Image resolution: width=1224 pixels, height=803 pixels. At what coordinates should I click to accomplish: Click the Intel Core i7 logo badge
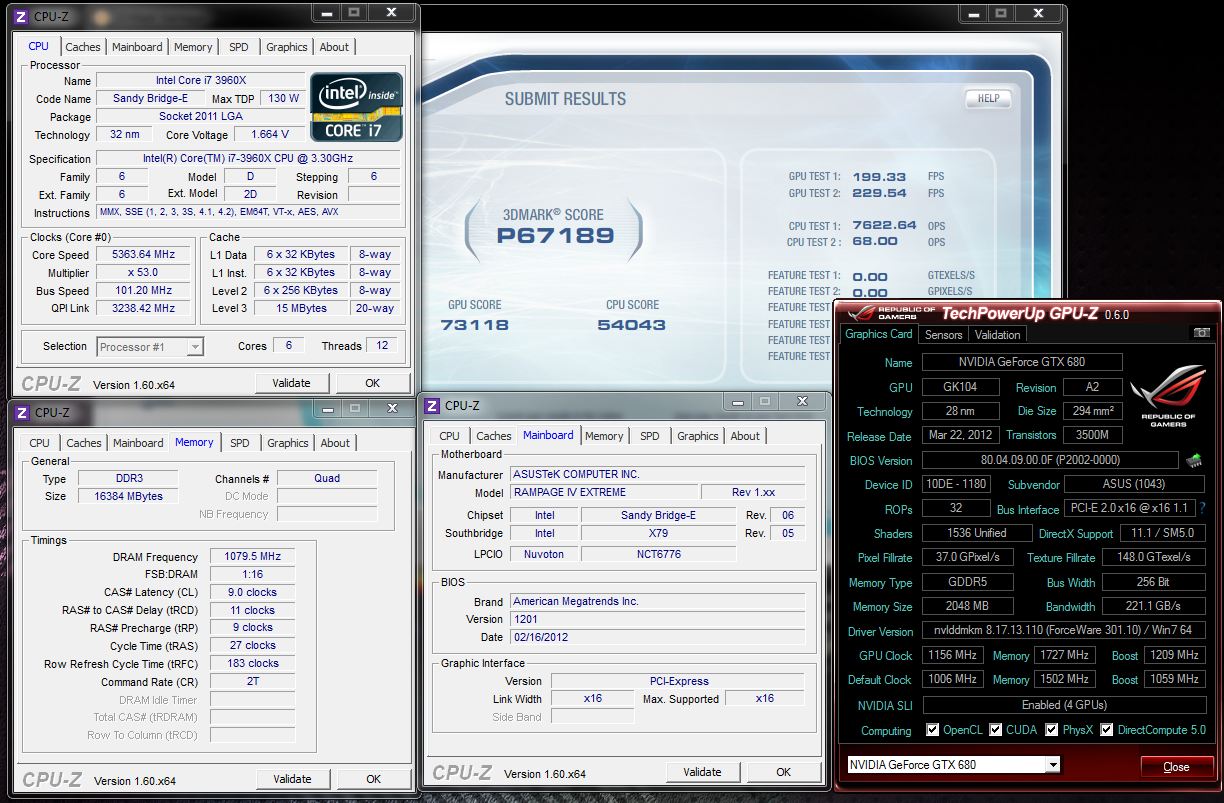(x=357, y=106)
